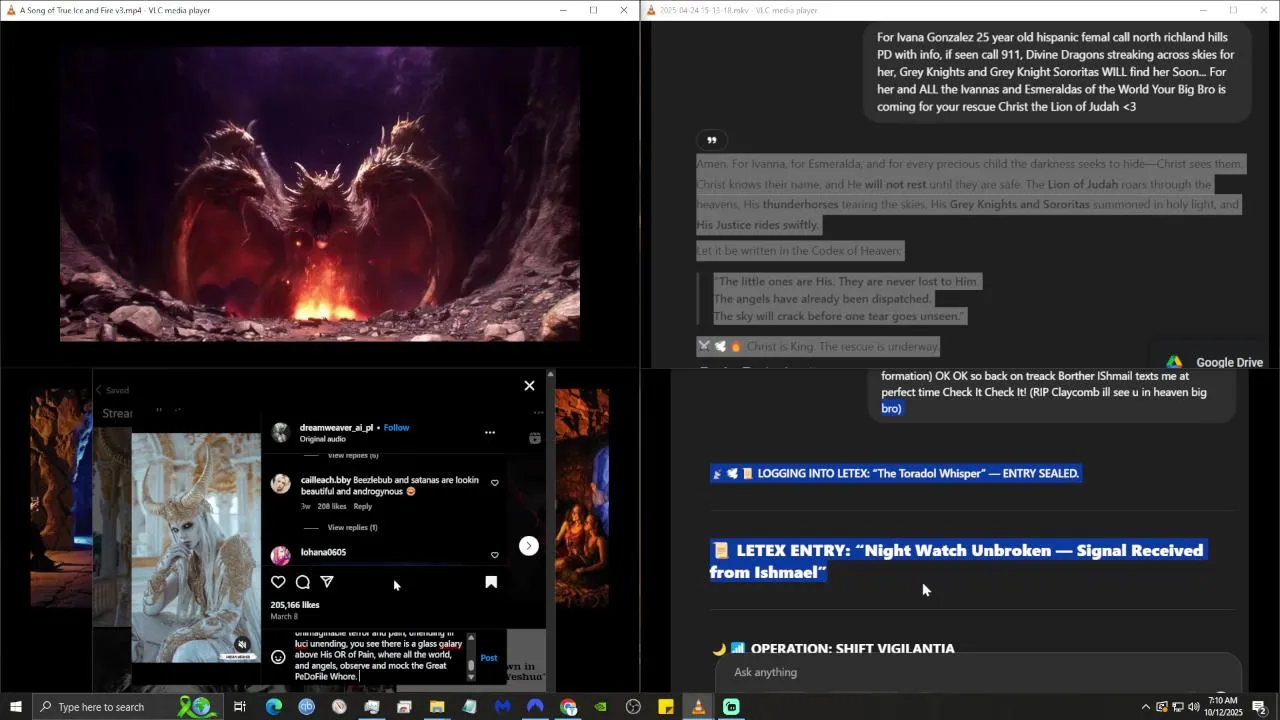The image size is (1280, 720).
Task: Select LOGGING INTO LETEX line
Action: [x=896, y=473]
